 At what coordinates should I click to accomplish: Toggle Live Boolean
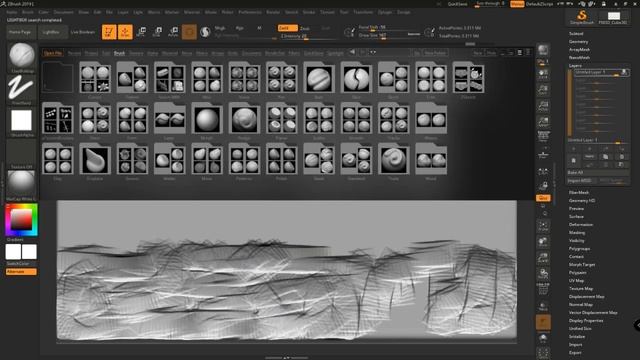click(x=83, y=32)
